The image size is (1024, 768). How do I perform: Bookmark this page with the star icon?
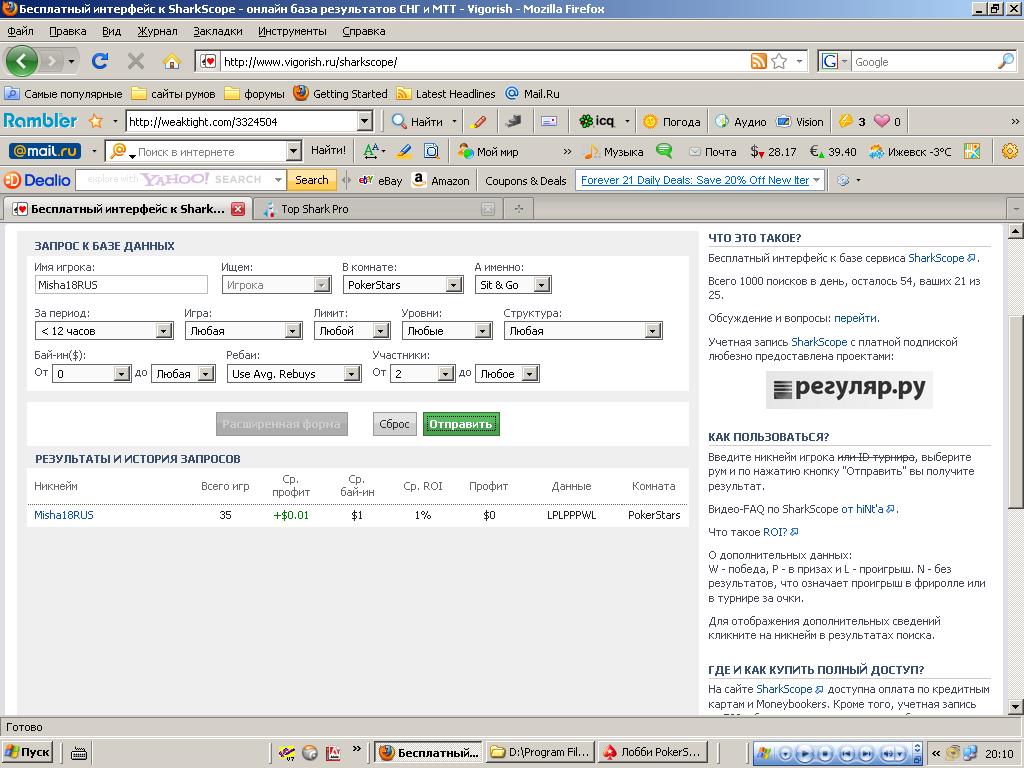click(779, 61)
